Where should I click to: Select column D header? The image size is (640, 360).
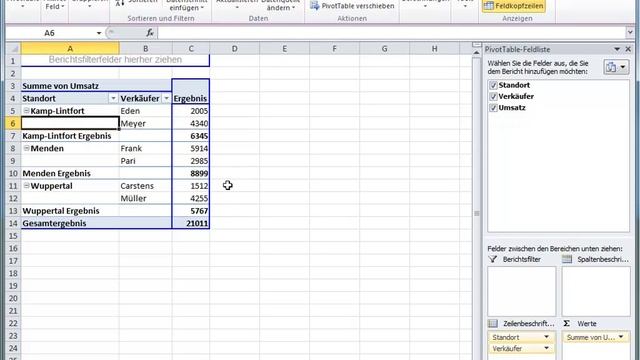tap(235, 49)
